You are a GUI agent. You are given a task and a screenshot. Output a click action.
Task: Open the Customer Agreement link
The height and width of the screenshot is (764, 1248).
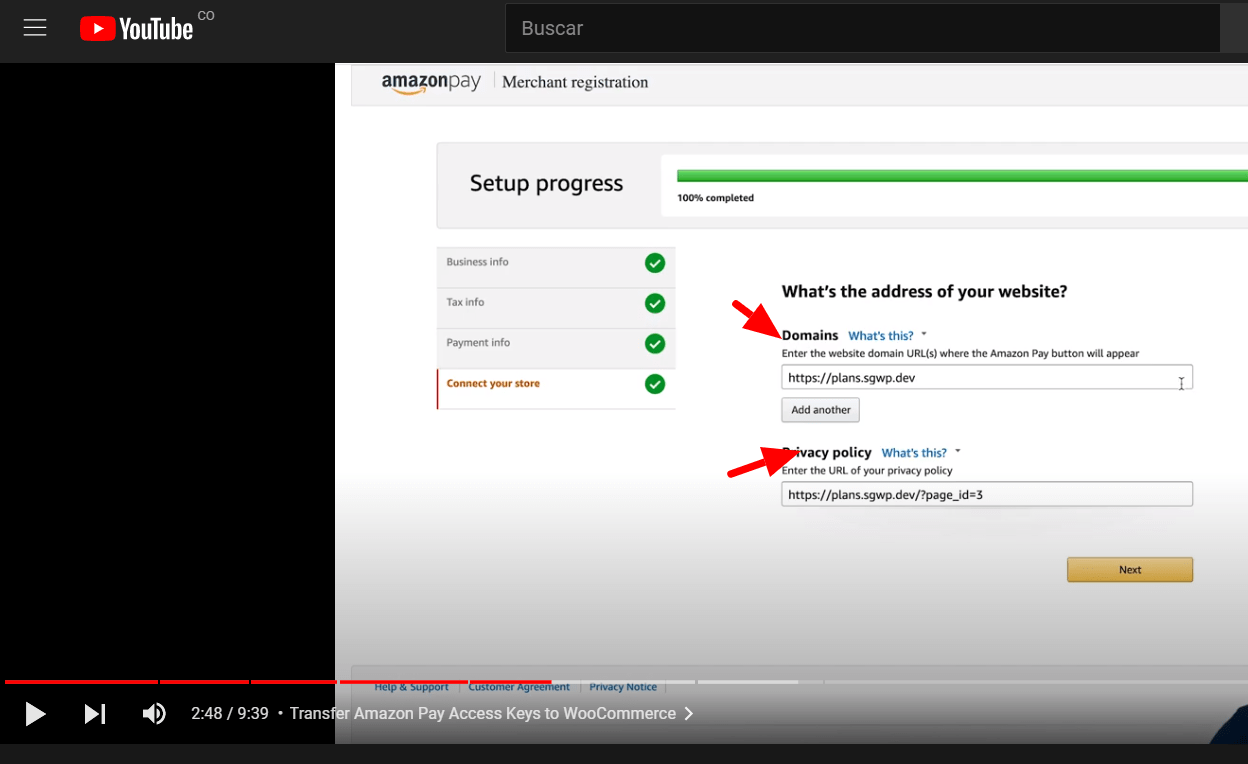point(519,687)
